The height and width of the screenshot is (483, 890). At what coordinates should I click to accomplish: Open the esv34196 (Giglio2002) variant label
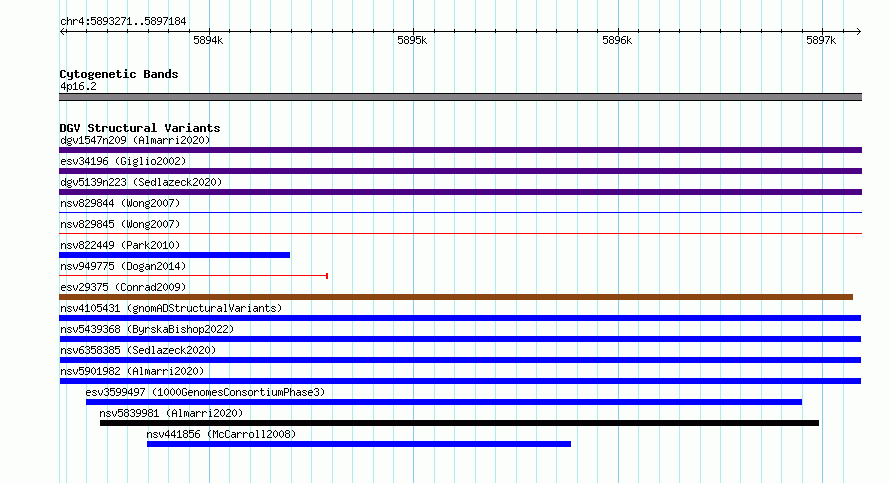coord(123,161)
